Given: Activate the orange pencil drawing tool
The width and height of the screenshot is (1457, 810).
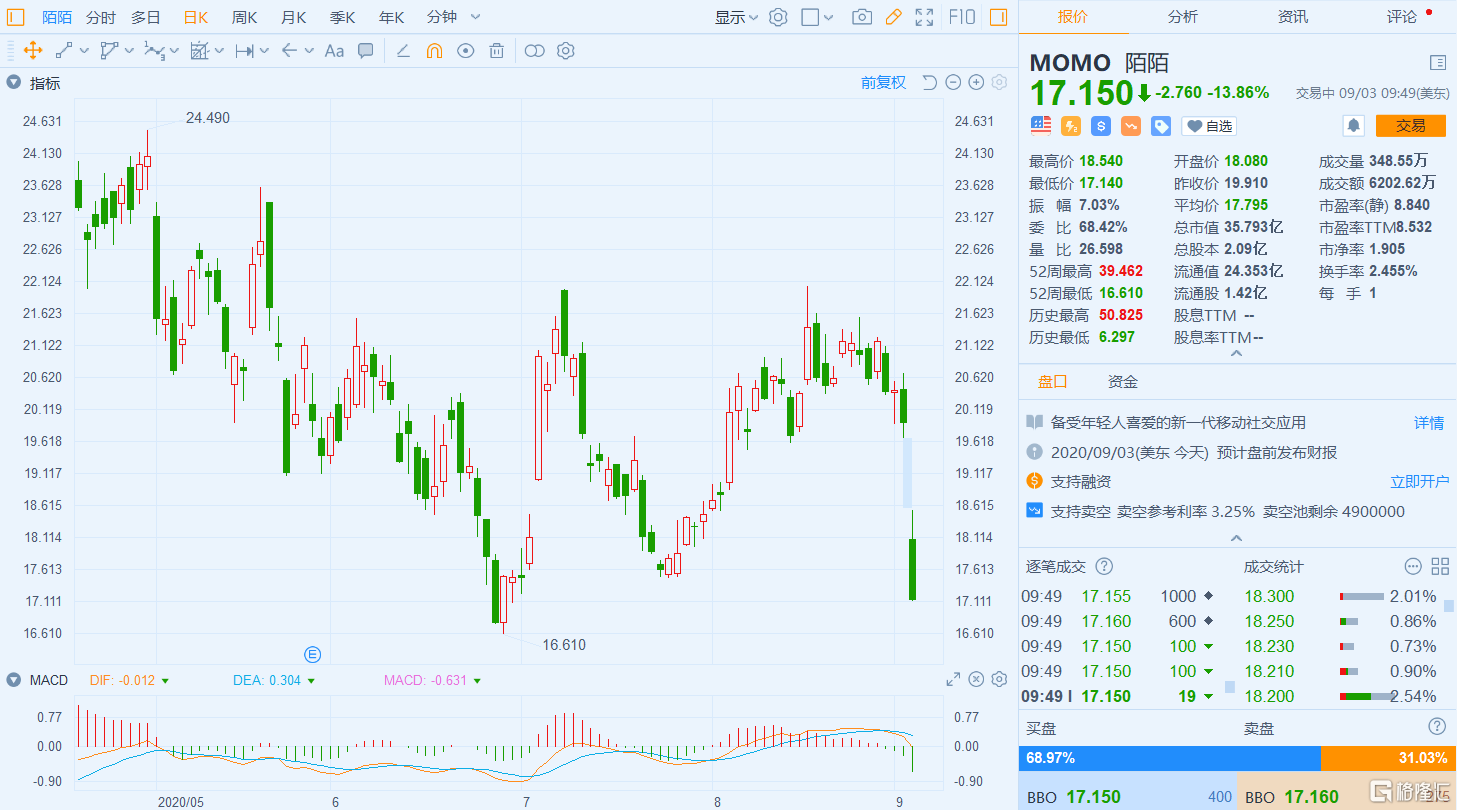Looking at the screenshot, I should [893, 17].
